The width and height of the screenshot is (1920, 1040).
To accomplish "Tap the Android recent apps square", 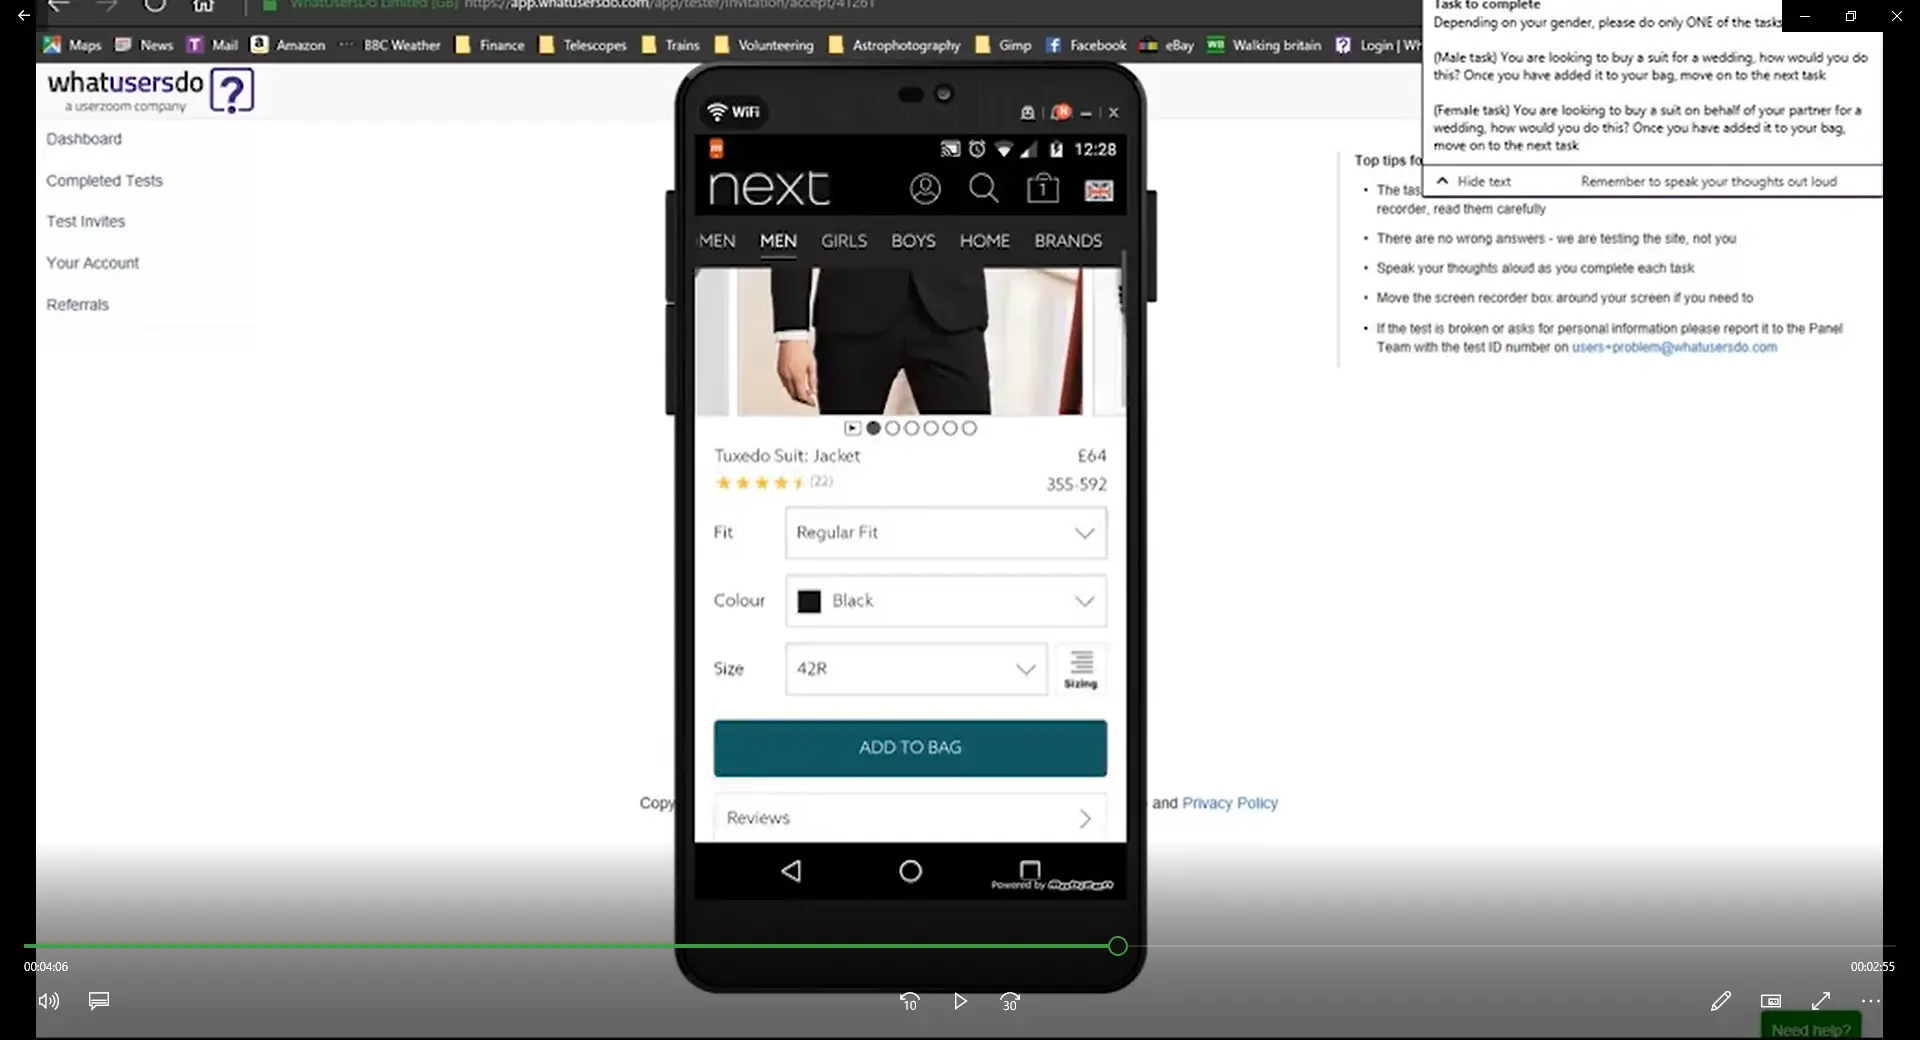I will click(1030, 869).
